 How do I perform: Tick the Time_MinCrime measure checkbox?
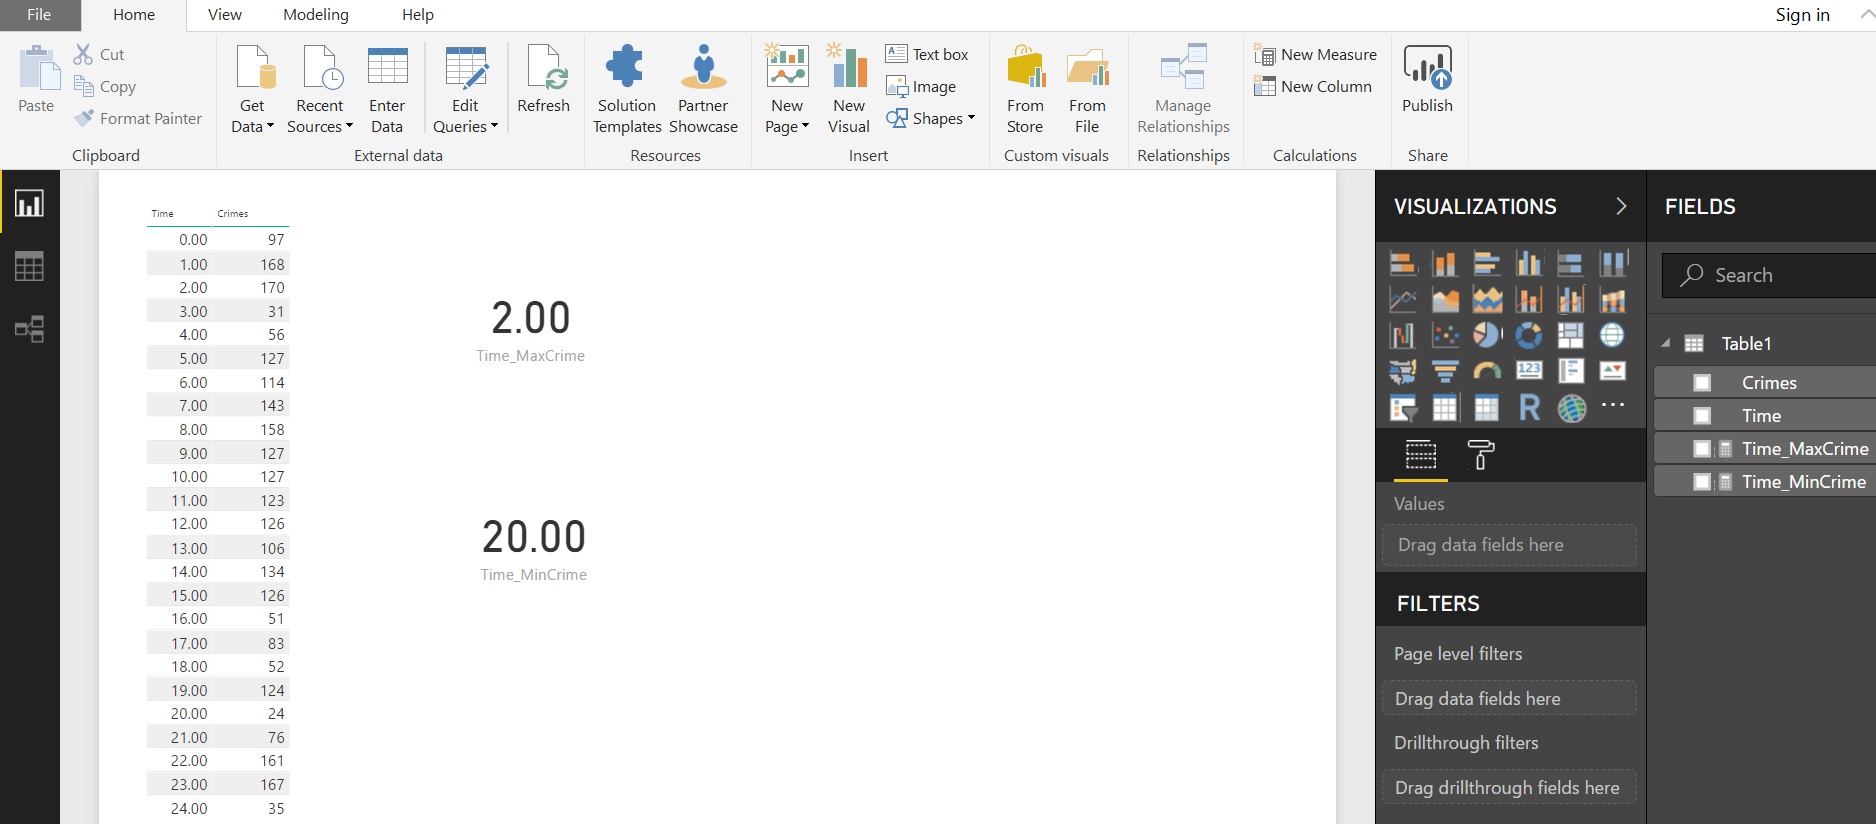[1702, 482]
